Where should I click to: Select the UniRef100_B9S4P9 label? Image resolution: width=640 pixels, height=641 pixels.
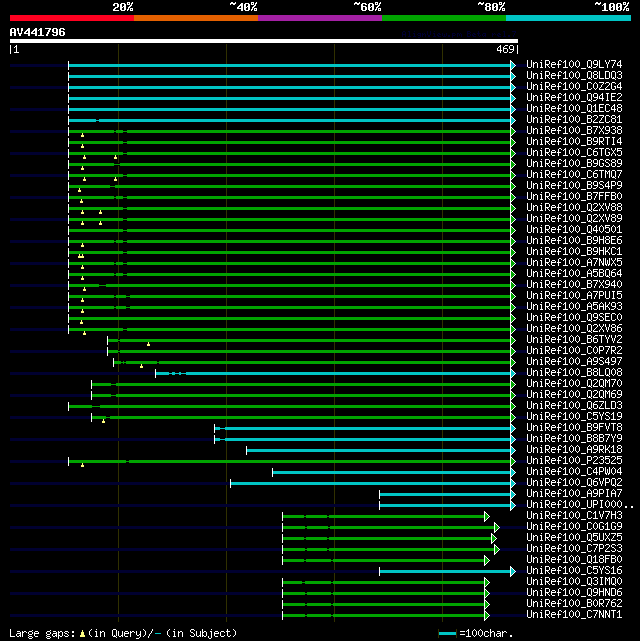point(574,186)
